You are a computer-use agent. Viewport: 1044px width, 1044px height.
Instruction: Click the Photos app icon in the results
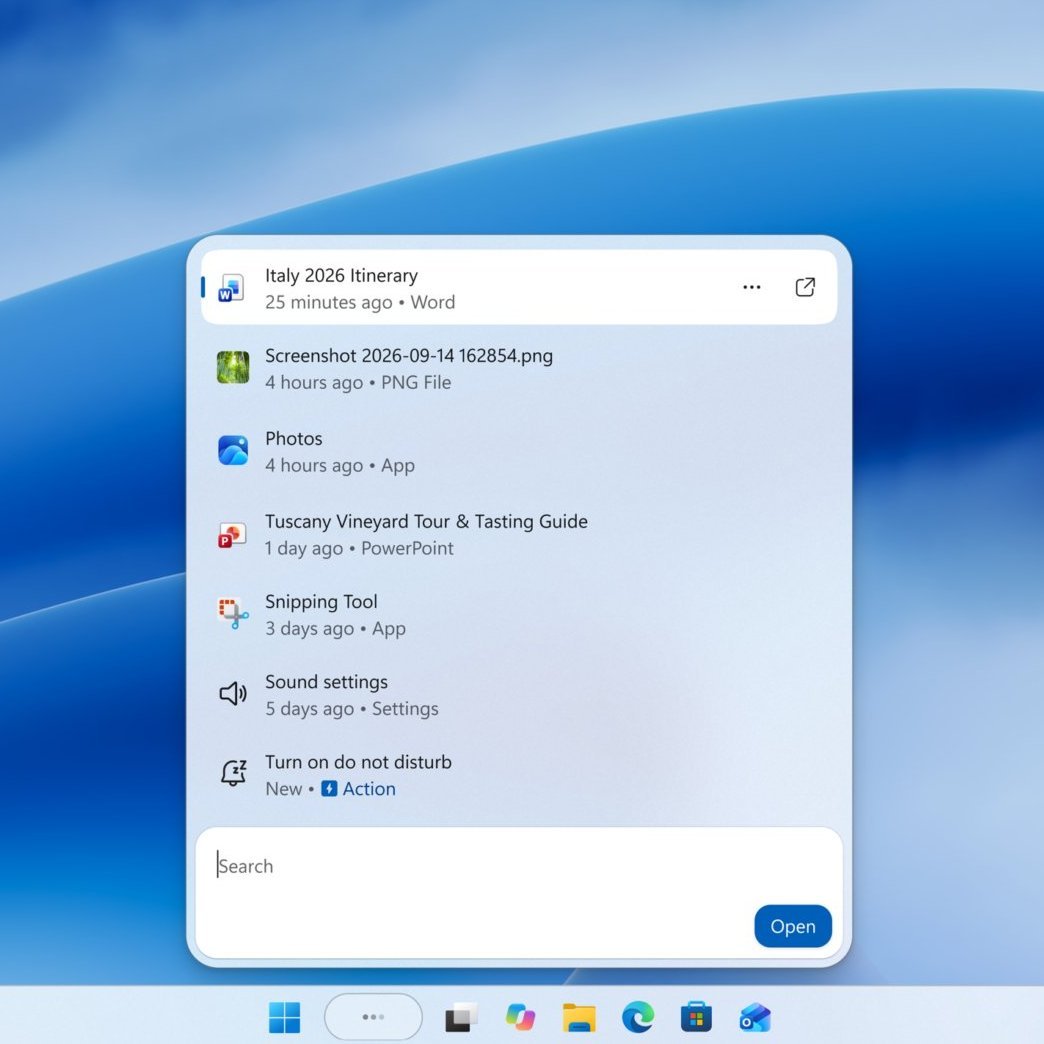tap(233, 450)
